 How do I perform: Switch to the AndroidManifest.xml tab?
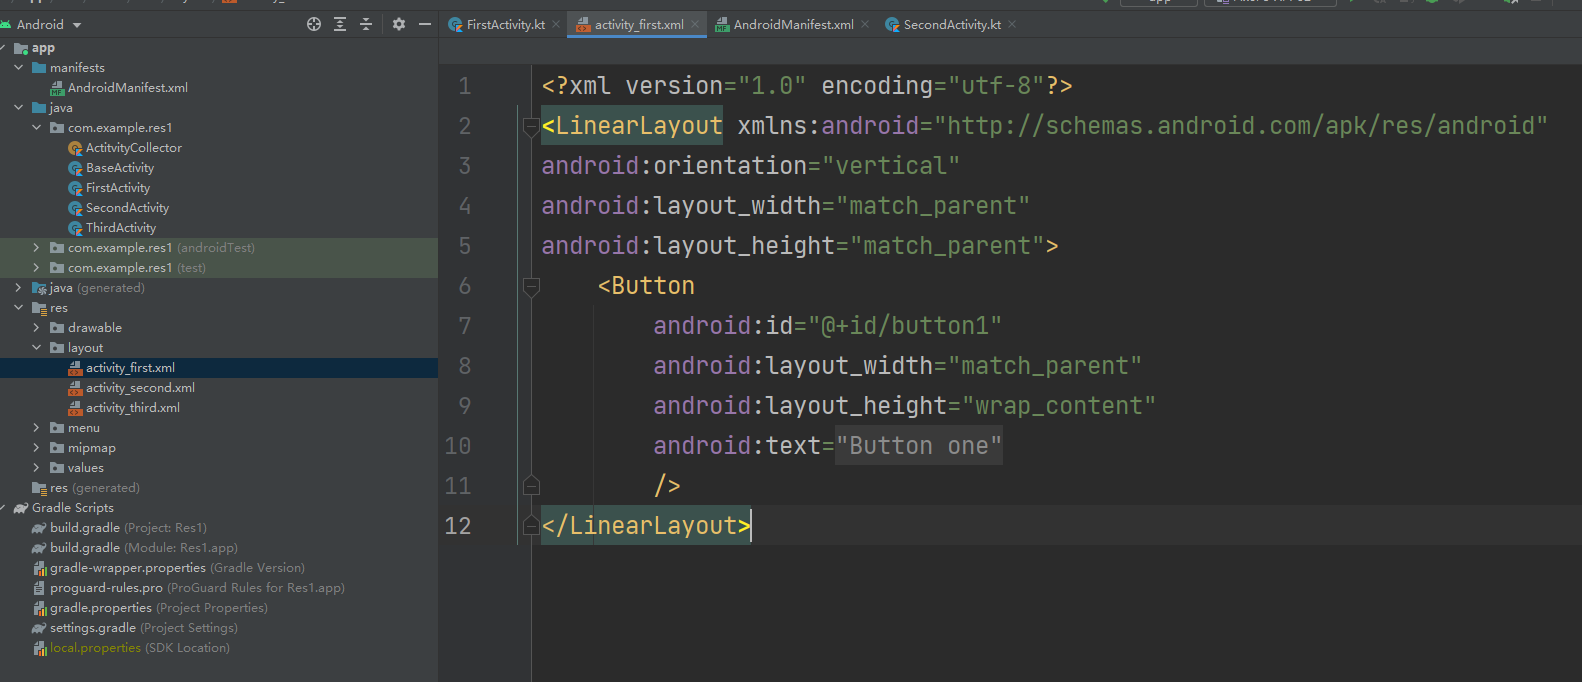pyautogui.click(x=793, y=25)
